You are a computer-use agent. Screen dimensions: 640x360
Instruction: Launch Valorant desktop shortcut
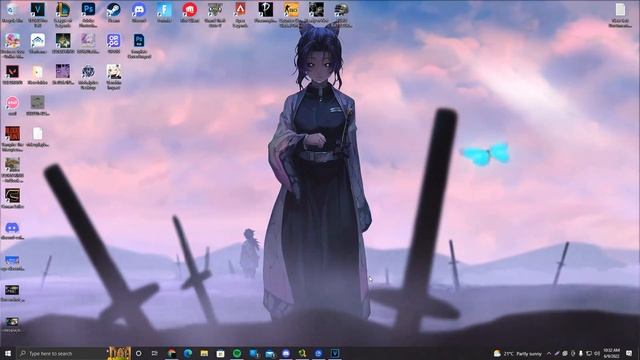[12, 74]
